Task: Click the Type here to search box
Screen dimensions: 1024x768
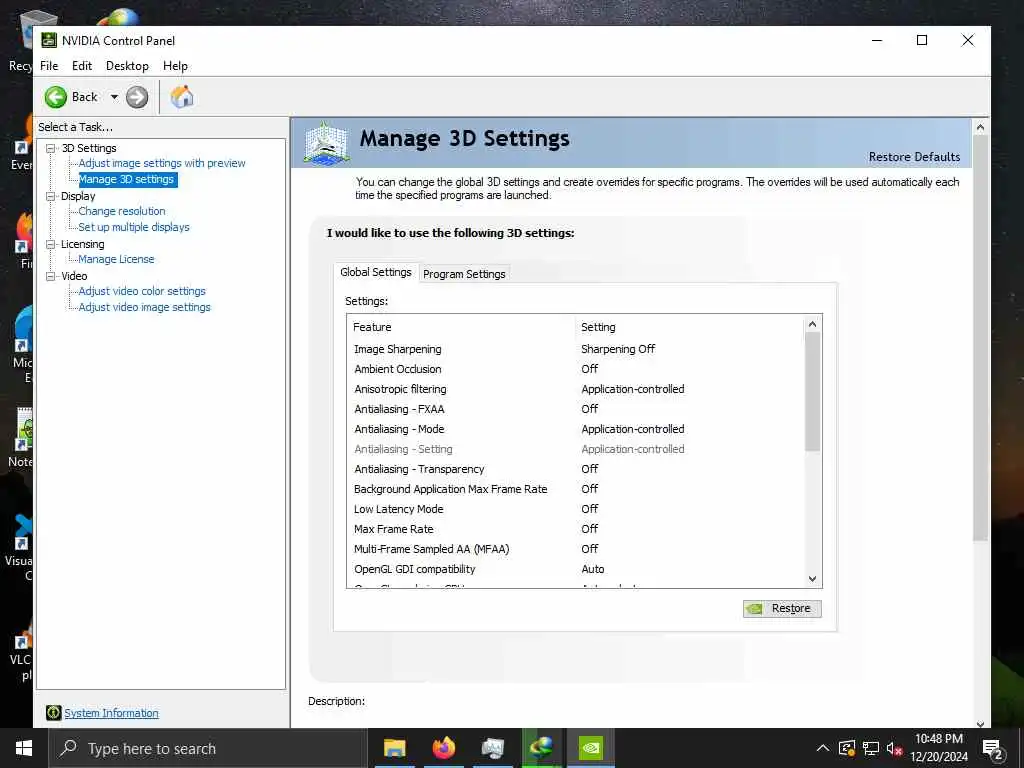Action: coord(208,748)
